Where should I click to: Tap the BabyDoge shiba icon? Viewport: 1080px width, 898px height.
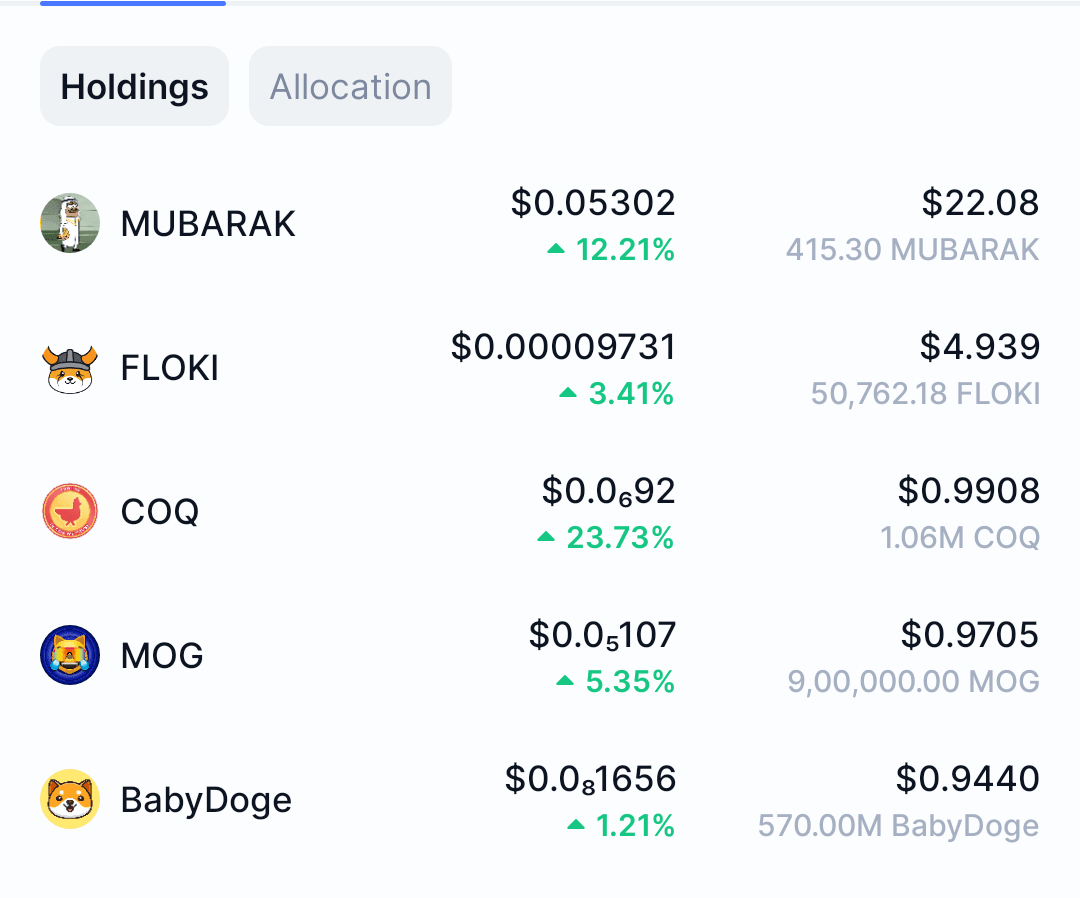click(70, 799)
